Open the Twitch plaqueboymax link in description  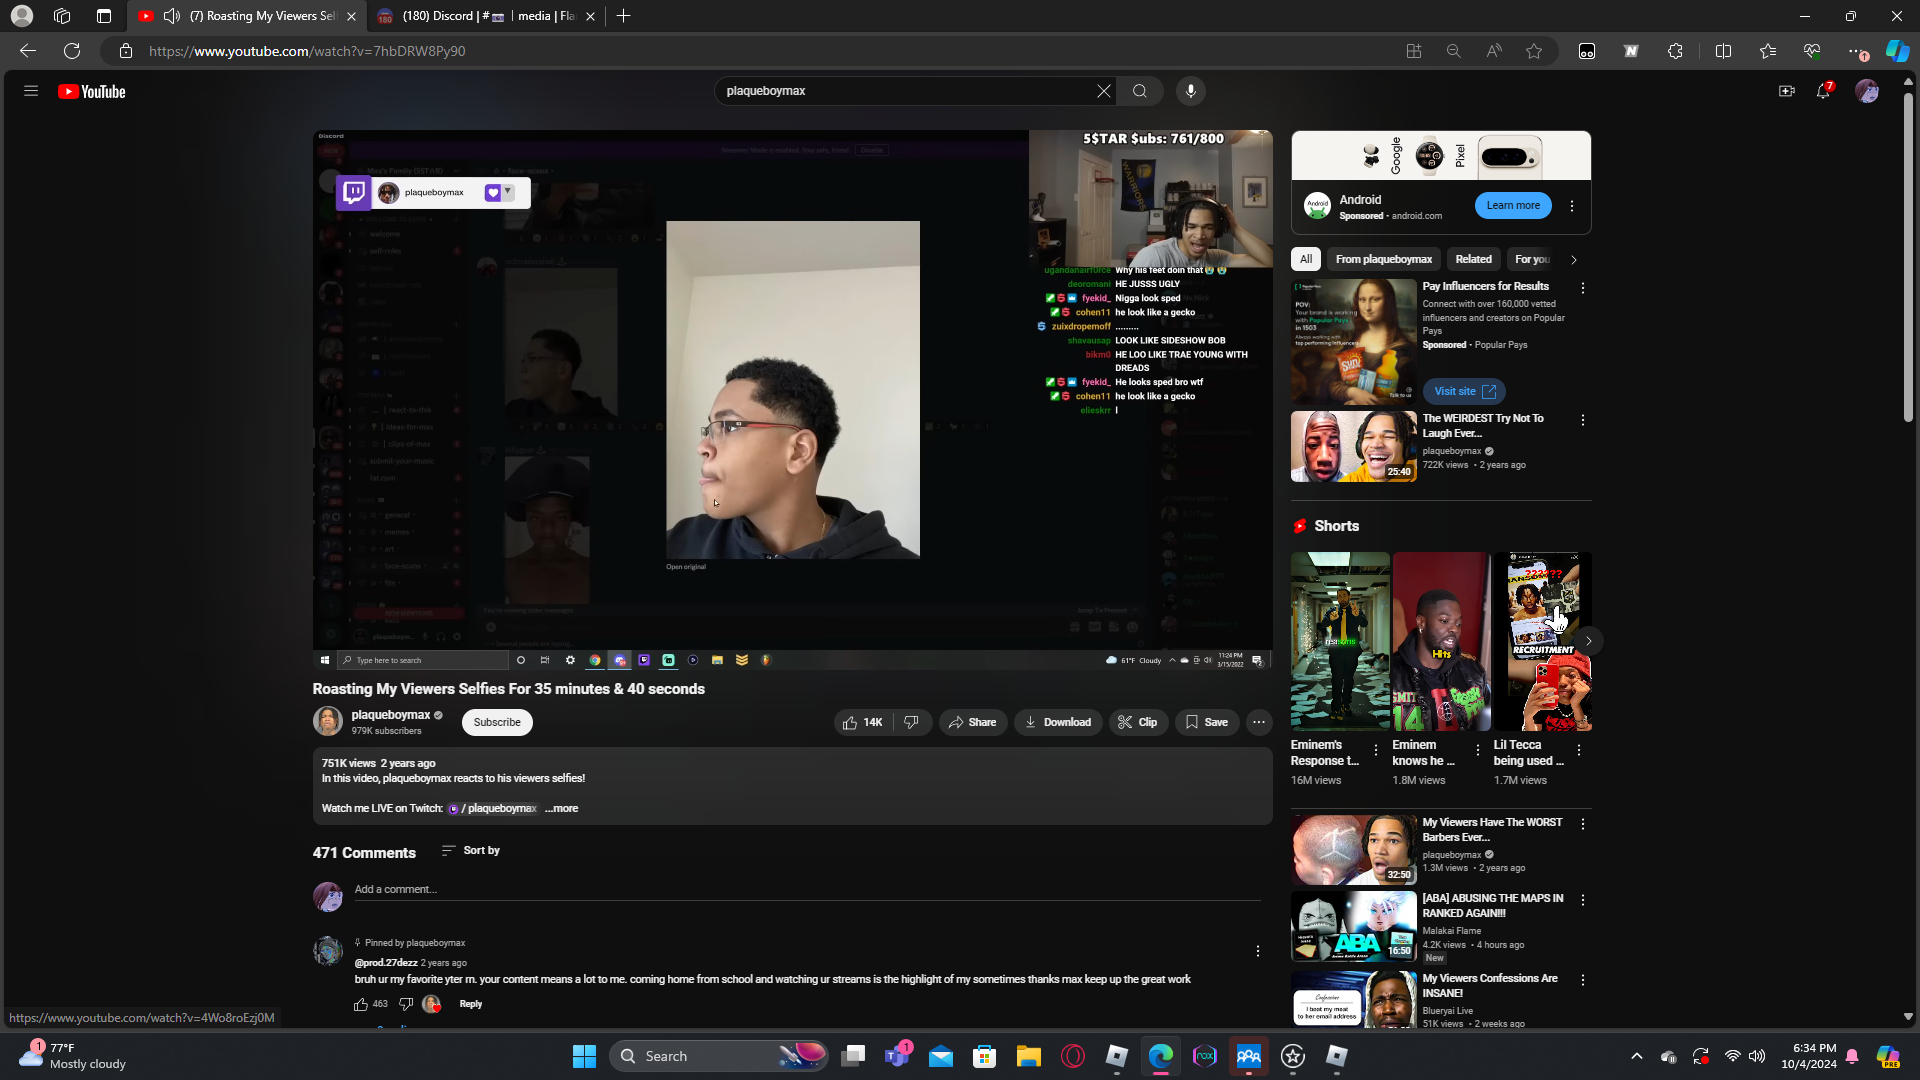tap(493, 808)
